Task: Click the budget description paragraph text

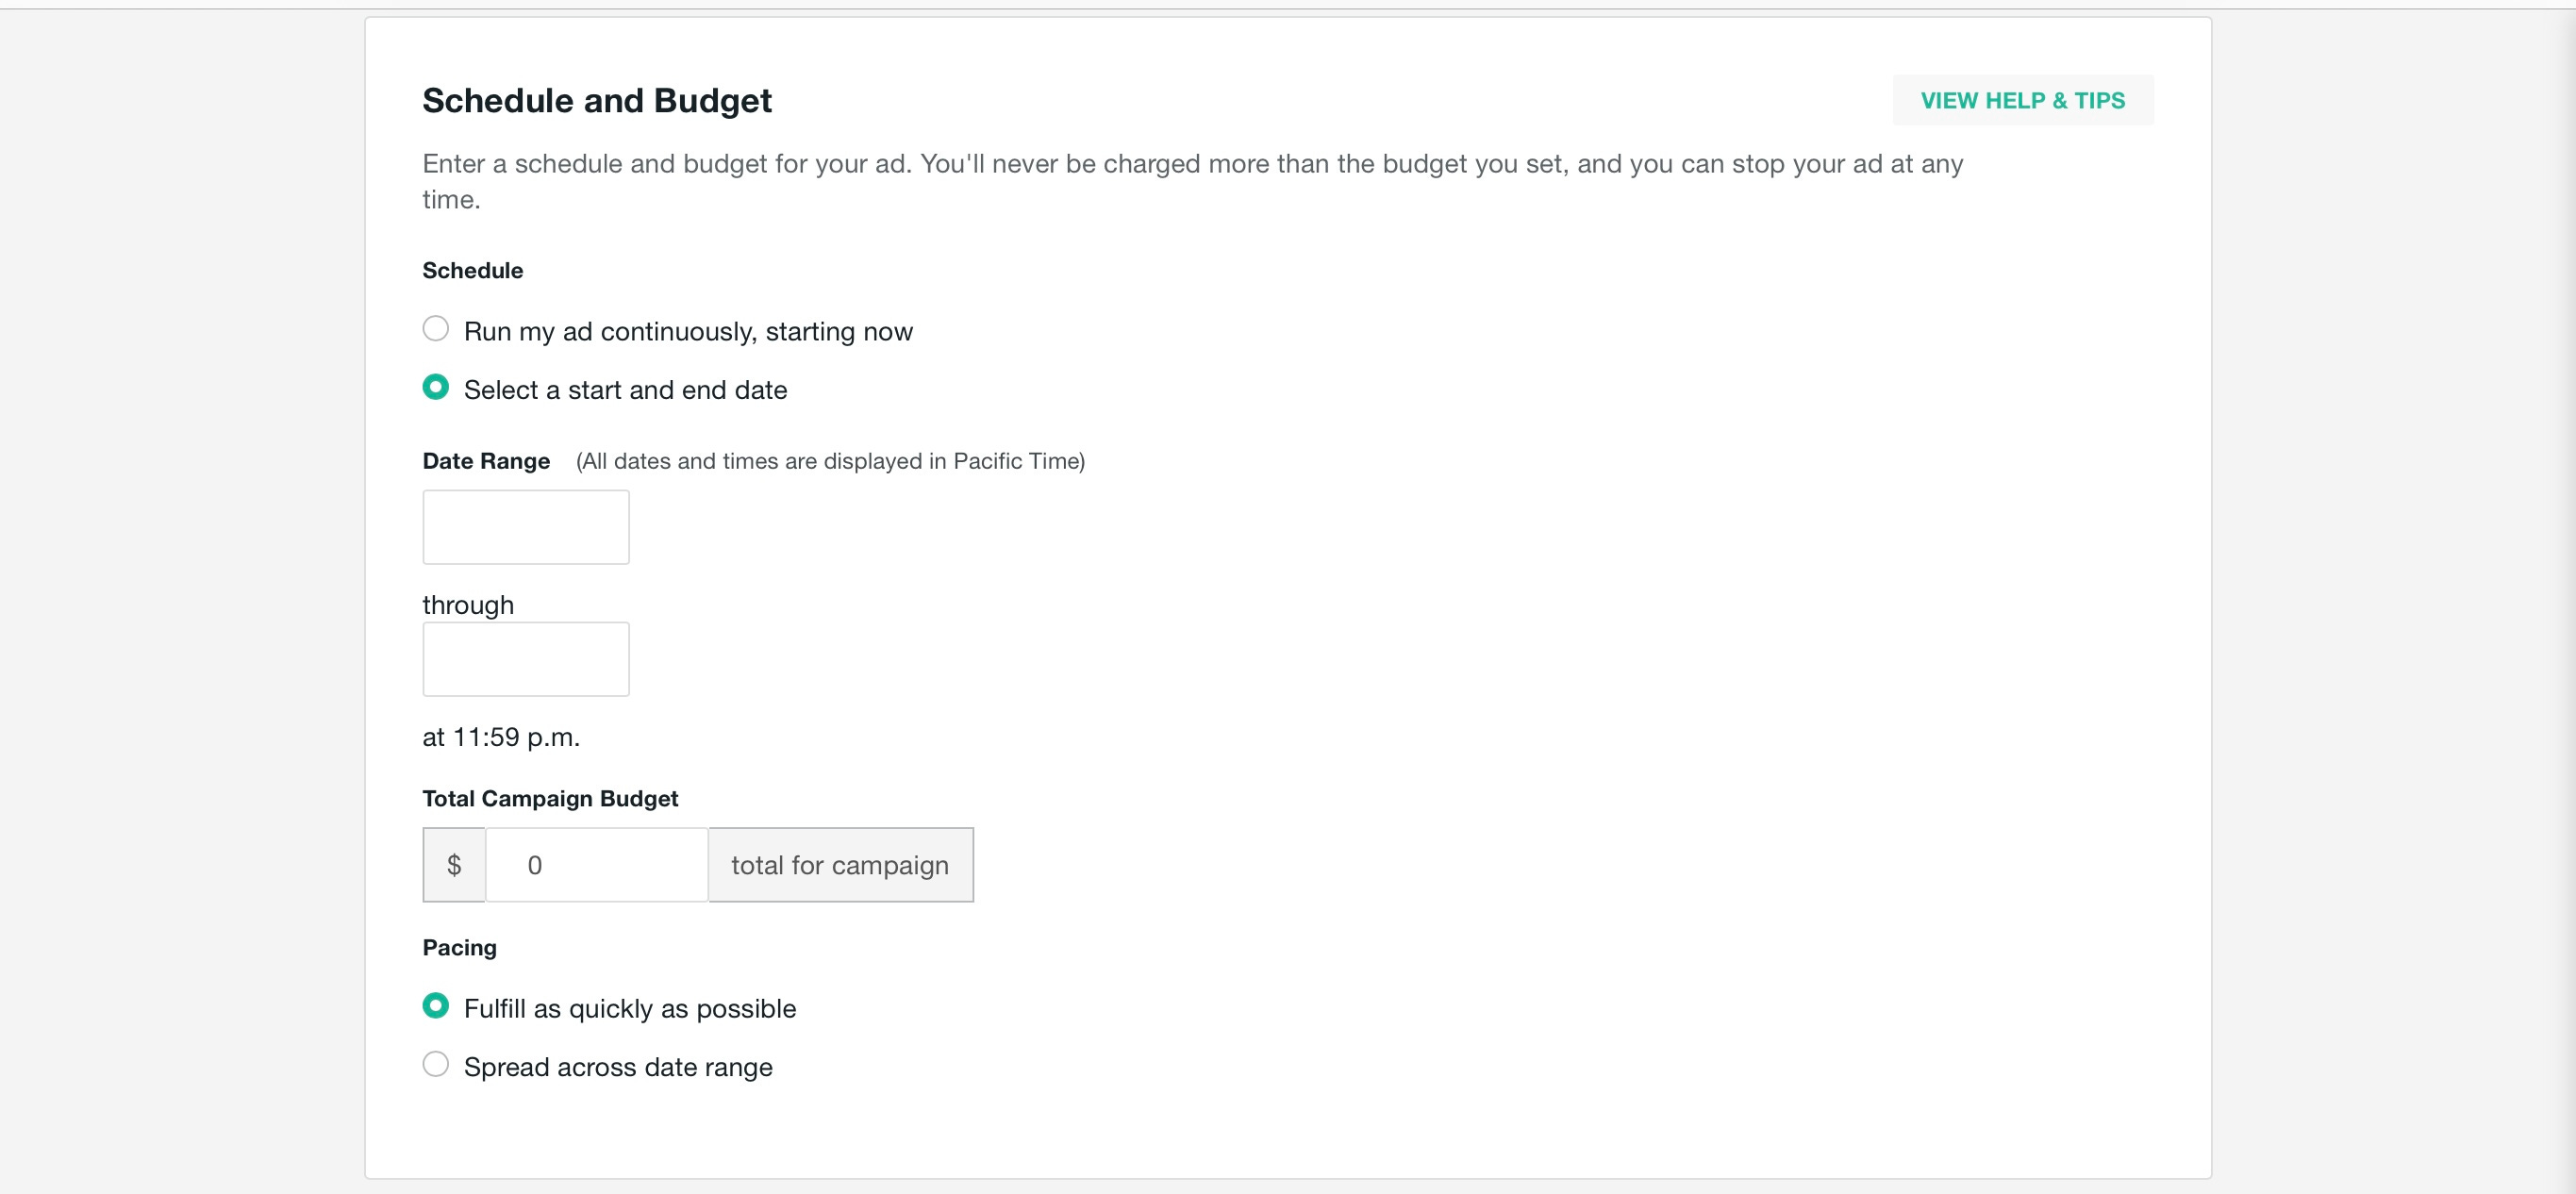Action: click(1192, 165)
